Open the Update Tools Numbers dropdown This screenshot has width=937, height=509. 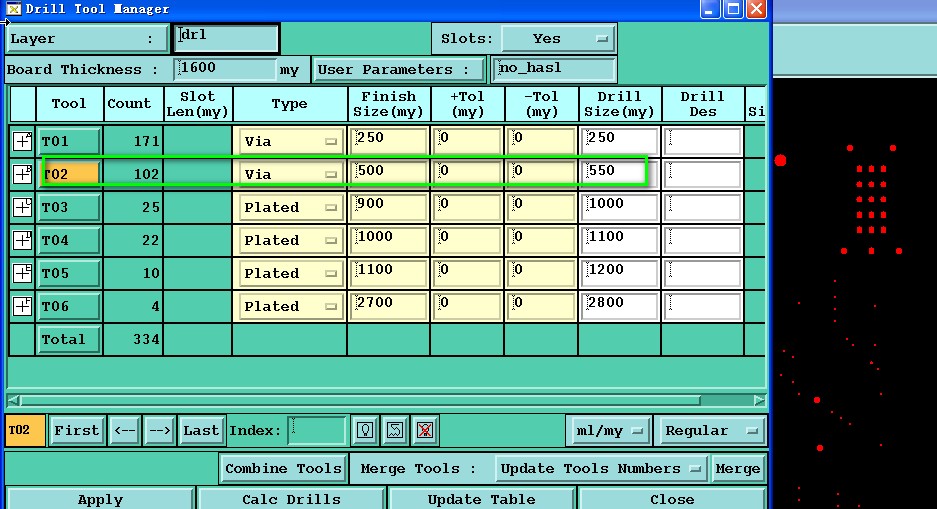coord(601,469)
